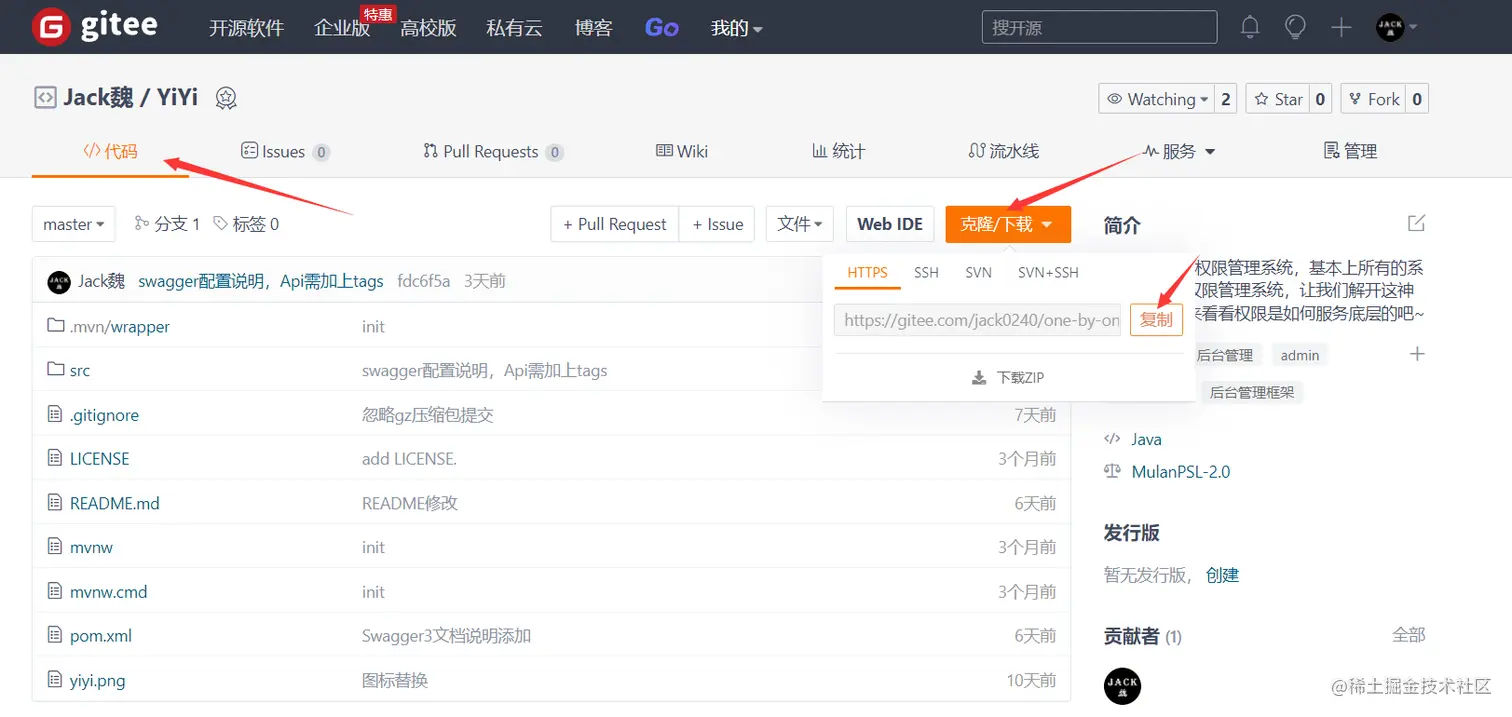
Task: Select the SVN clone tab
Action: pyautogui.click(x=978, y=272)
